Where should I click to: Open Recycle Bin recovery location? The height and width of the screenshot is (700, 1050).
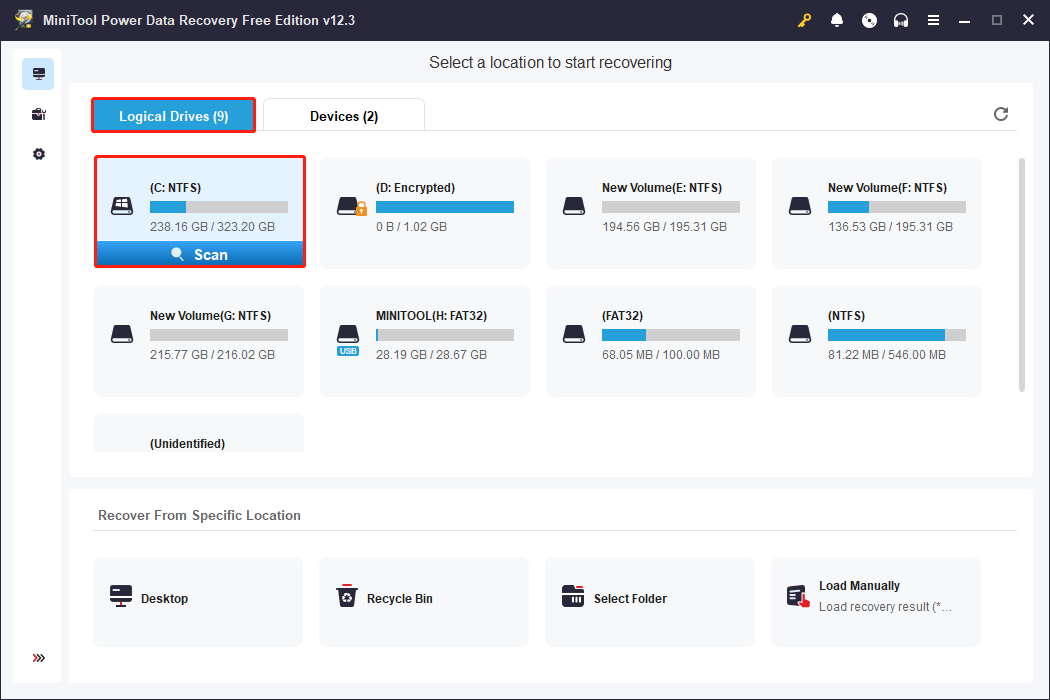click(x=423, y=601)
